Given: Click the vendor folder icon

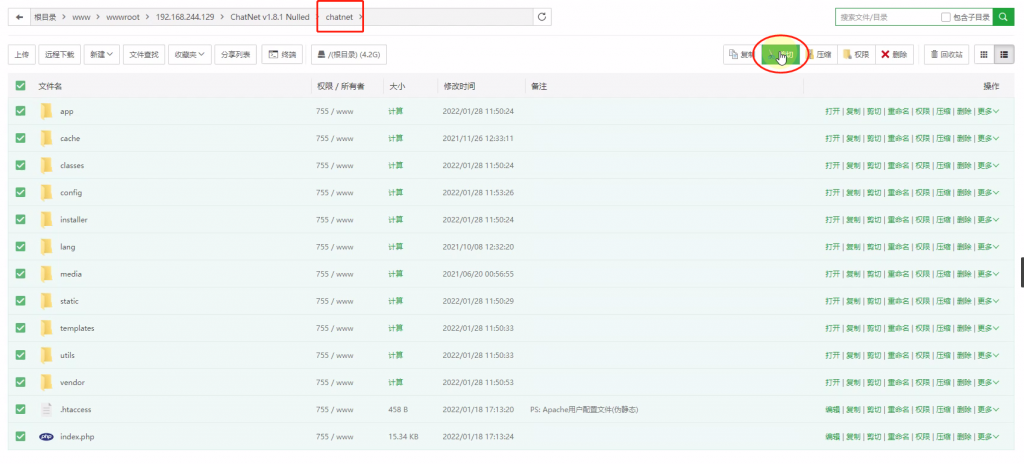Looking at the screenshot, I should pos(46,382).
